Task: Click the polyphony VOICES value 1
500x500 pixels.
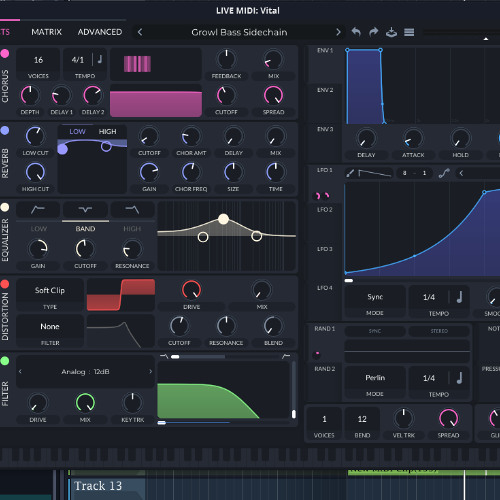Action: 324,419
